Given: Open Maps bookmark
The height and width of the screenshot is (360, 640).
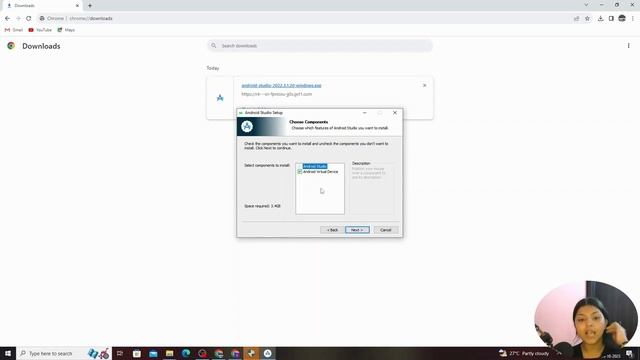Looking at the screenshot, I should click(66, 30).
